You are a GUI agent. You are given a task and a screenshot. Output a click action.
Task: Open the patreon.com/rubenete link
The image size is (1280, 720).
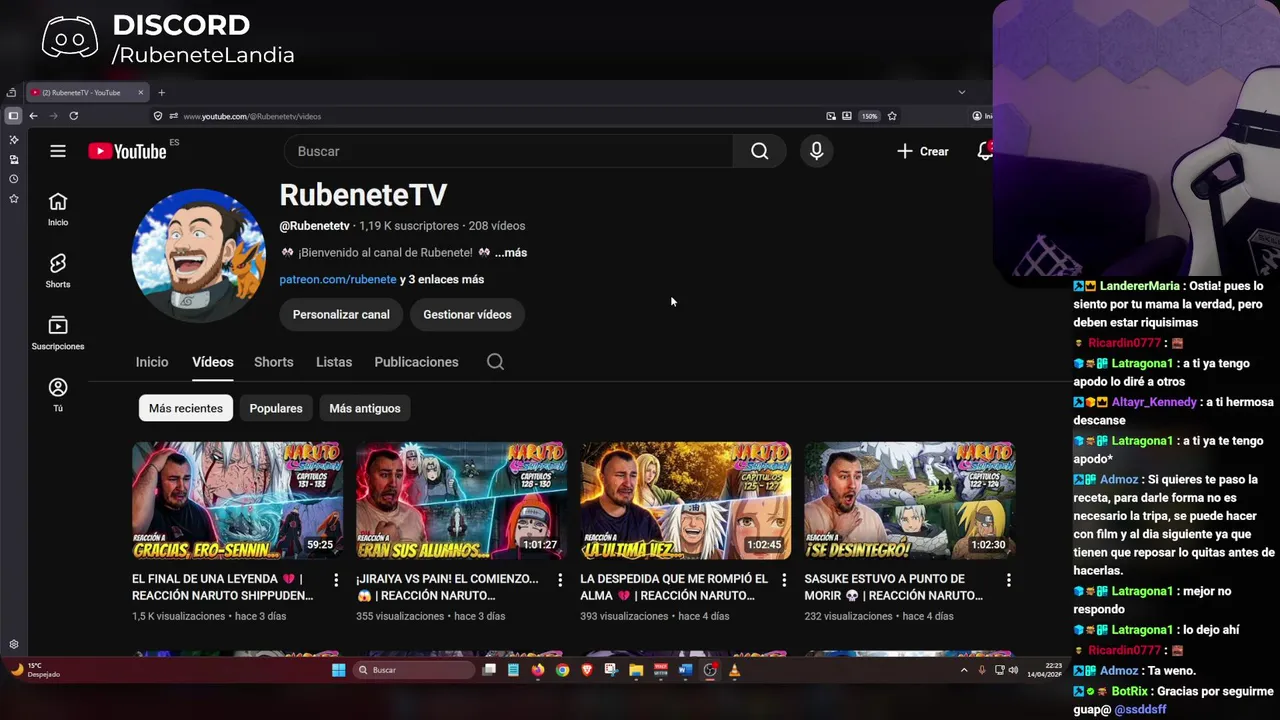(338, 280)
